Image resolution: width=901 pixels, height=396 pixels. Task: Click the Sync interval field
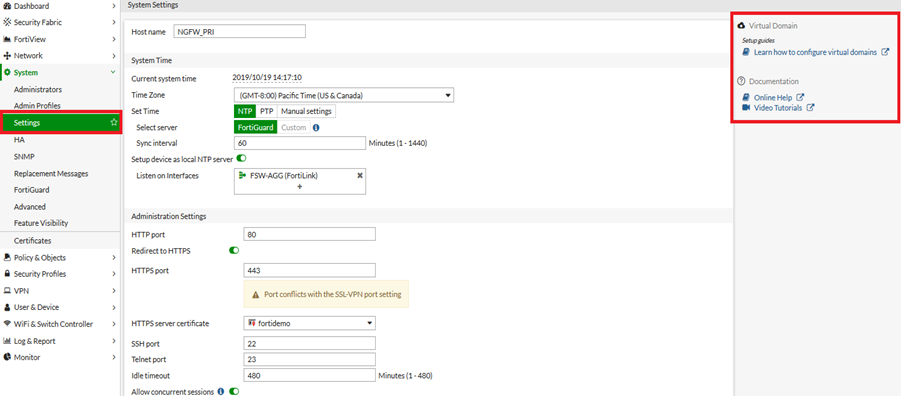pos(300,143)
